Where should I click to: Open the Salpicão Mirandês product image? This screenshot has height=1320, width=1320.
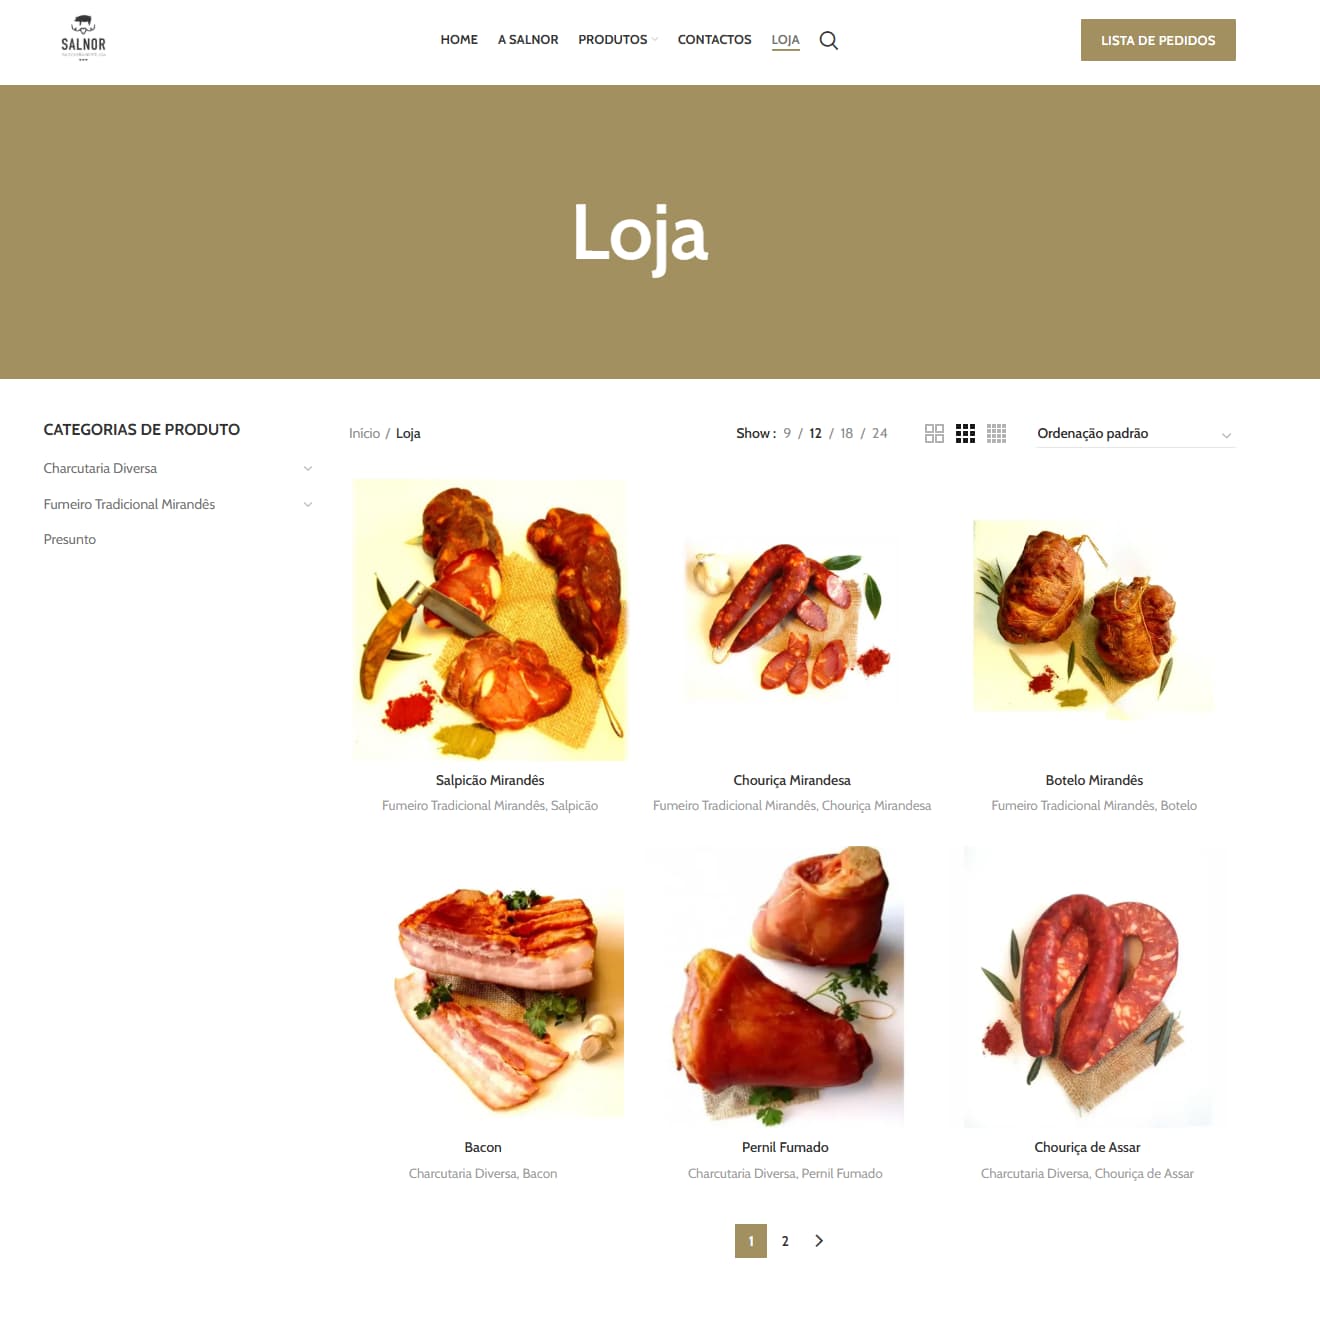point(490,620)
